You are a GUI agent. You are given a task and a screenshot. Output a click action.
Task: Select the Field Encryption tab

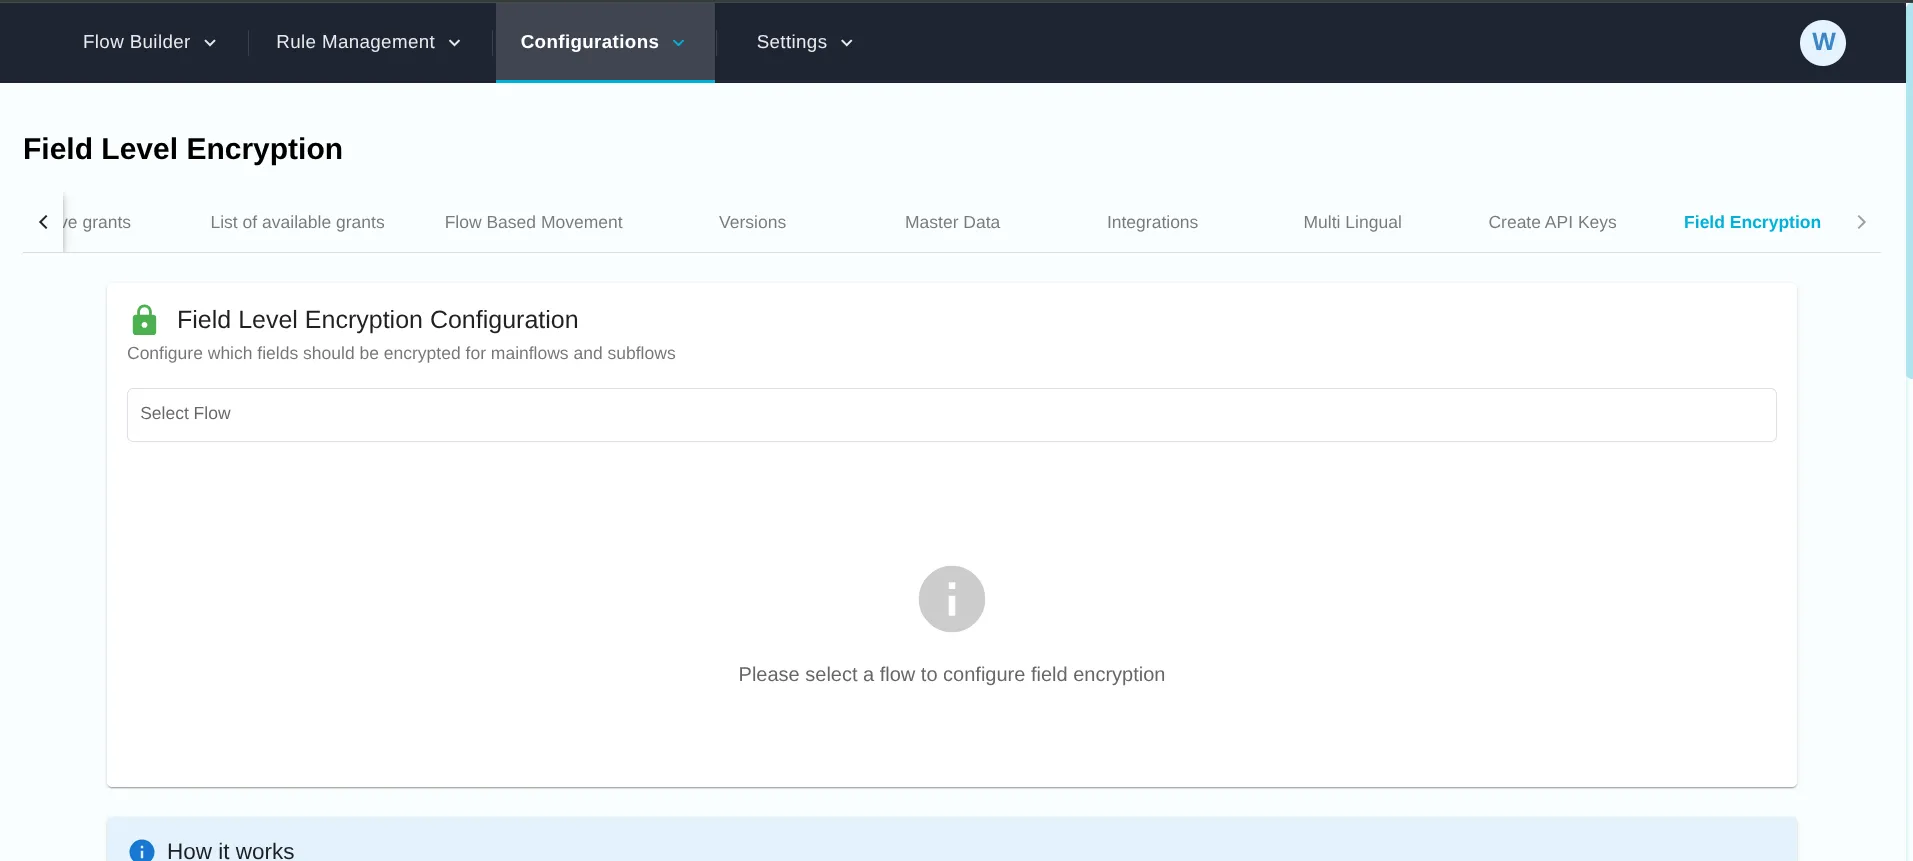[x=1752, y=222]
